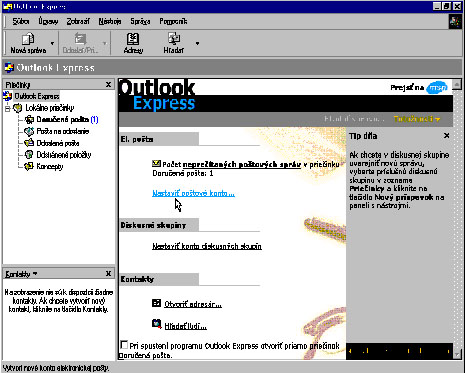The width and height of the screenshot is (465, 373).
Task: Open the Totožnosti dropdown
Action: coord(417,119)
